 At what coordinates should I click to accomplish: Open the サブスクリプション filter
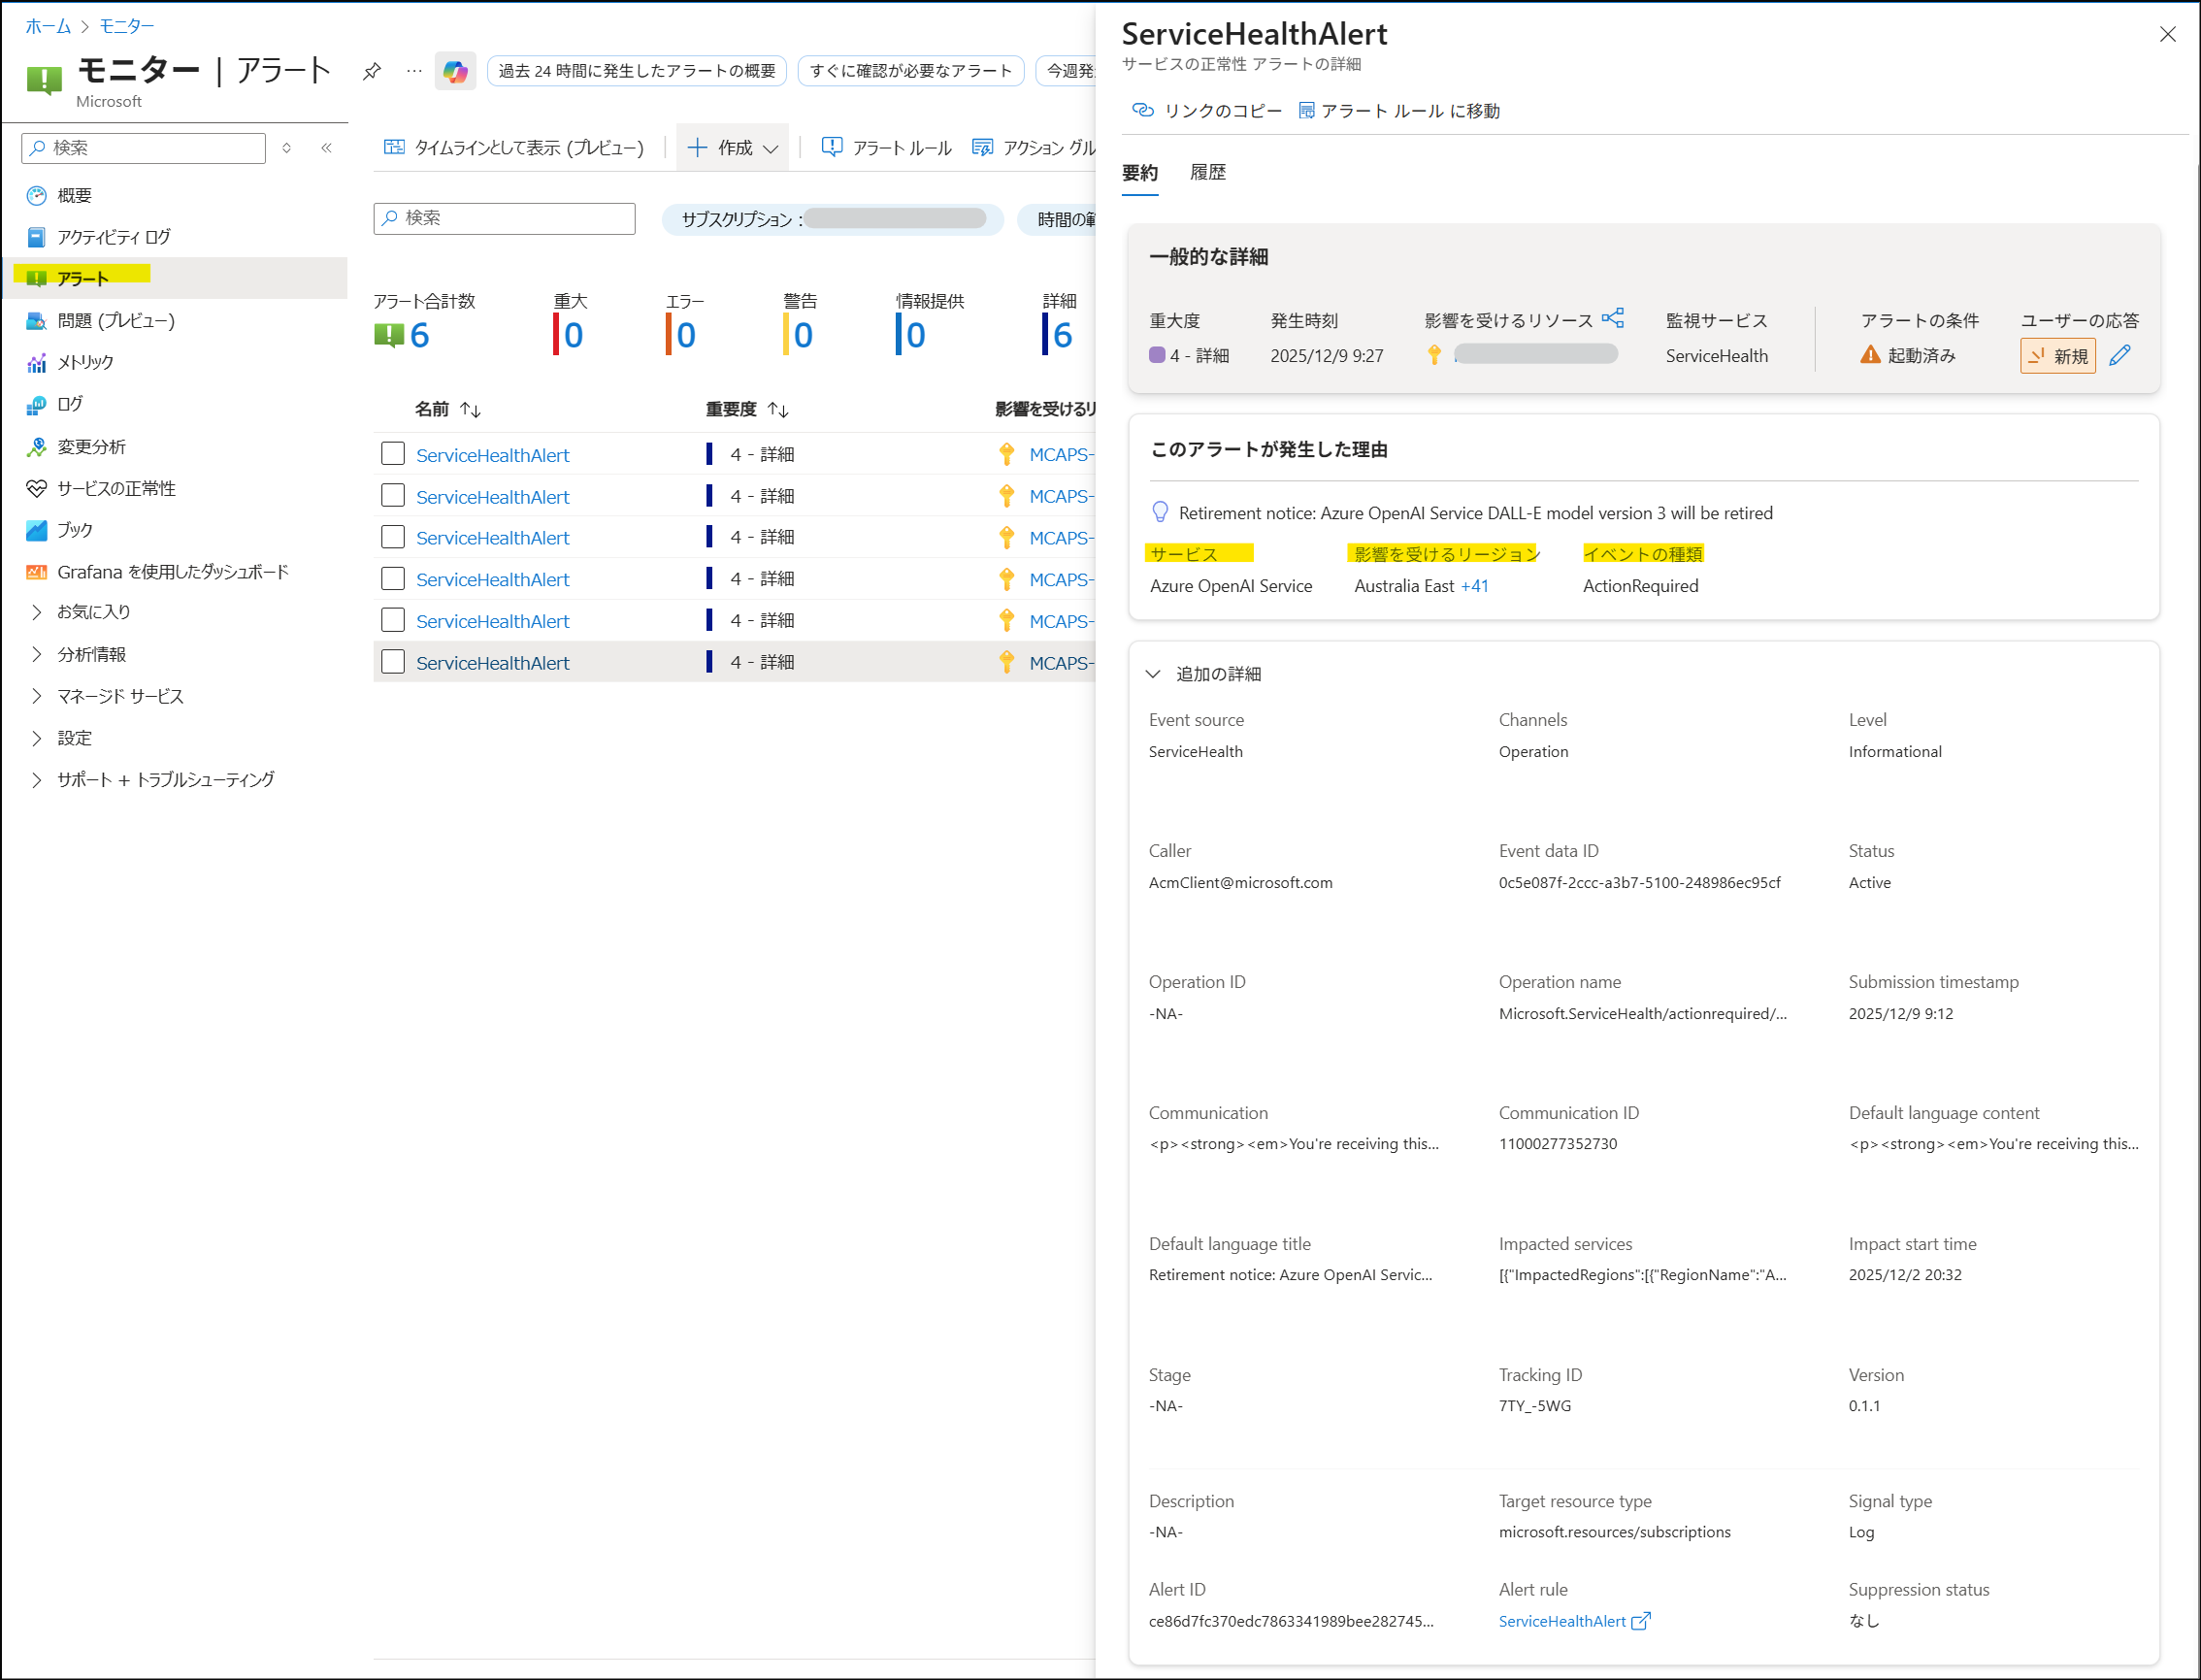point(833,219)
